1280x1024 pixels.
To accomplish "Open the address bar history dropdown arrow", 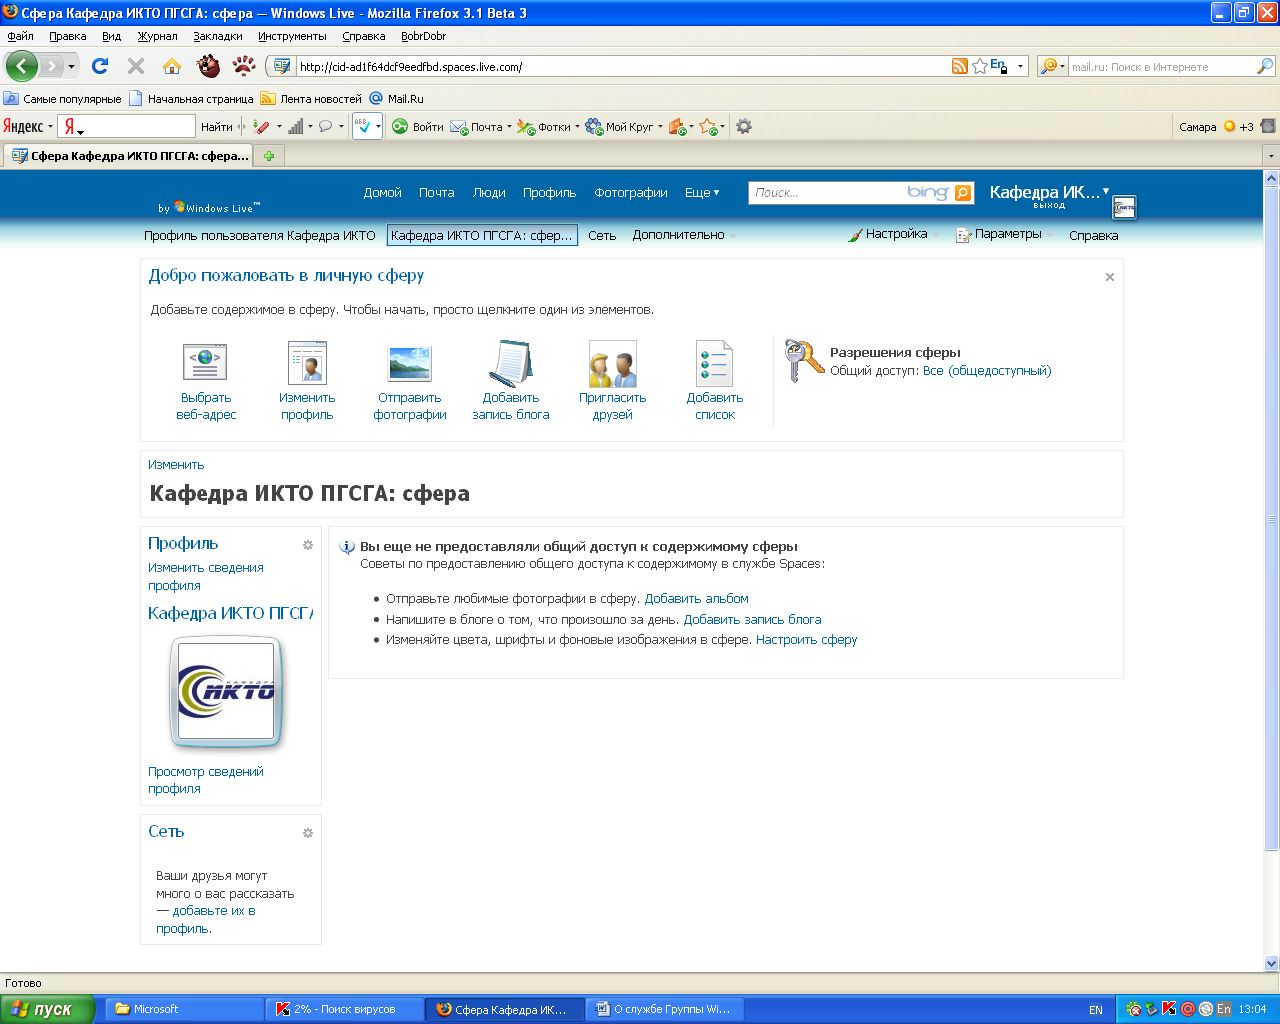I will pyautogui.click(x=1021, y=67).
